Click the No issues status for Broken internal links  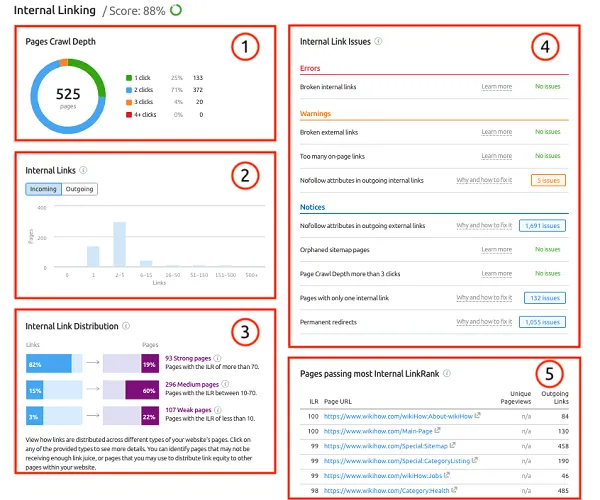[x=548, y=86]
